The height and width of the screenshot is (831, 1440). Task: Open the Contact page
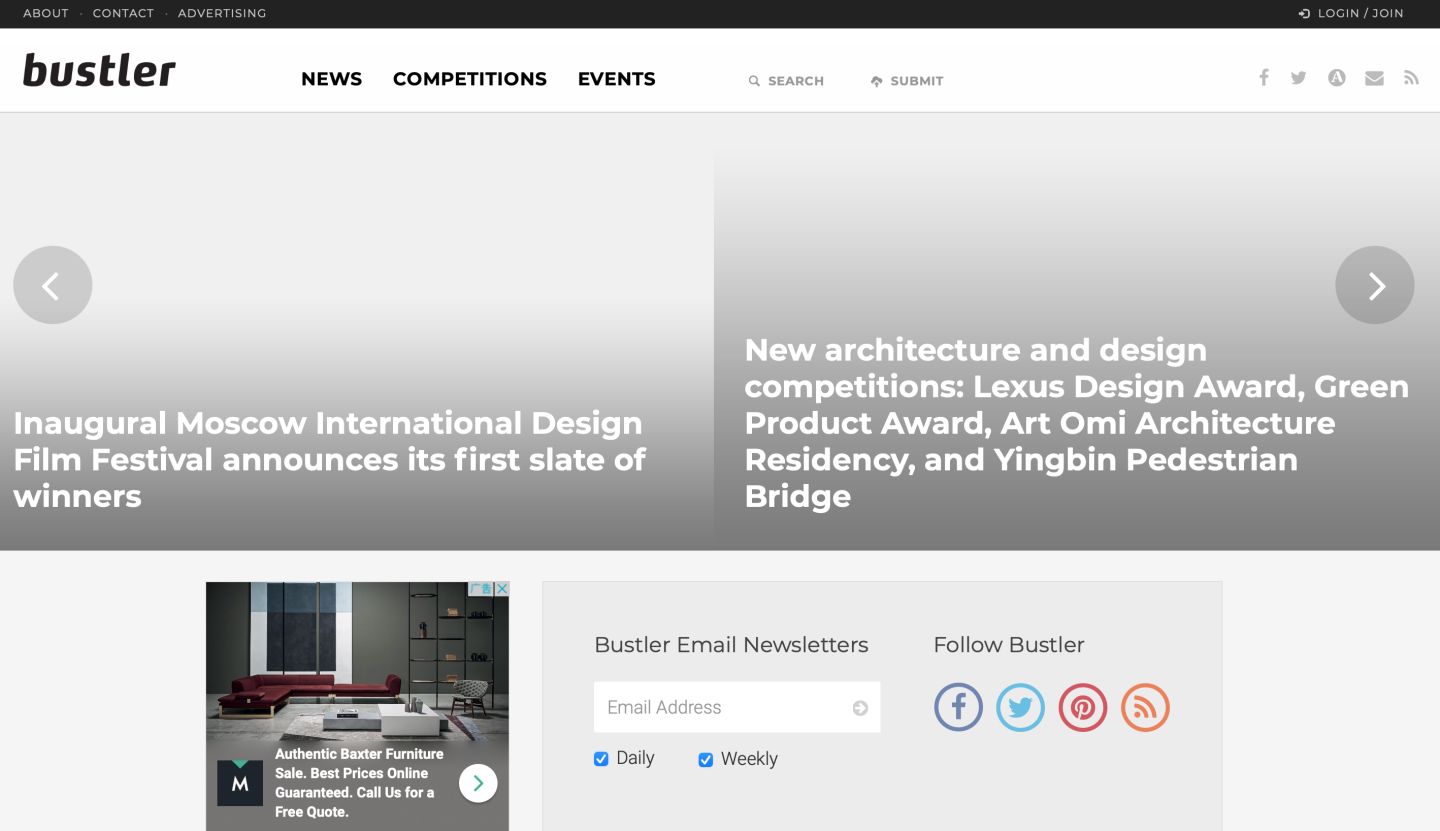(123, 14)
